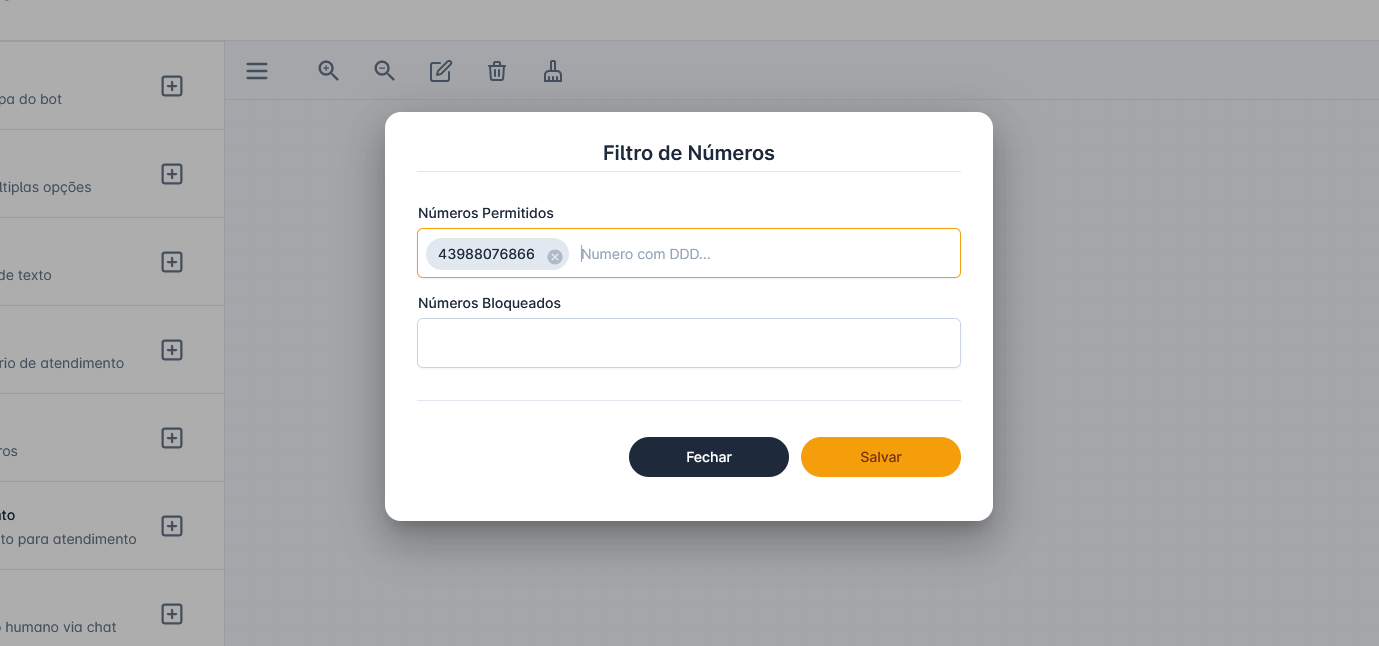
Task: Click the edit pencil icon in toolbar
Action: (x=440, y=71)
